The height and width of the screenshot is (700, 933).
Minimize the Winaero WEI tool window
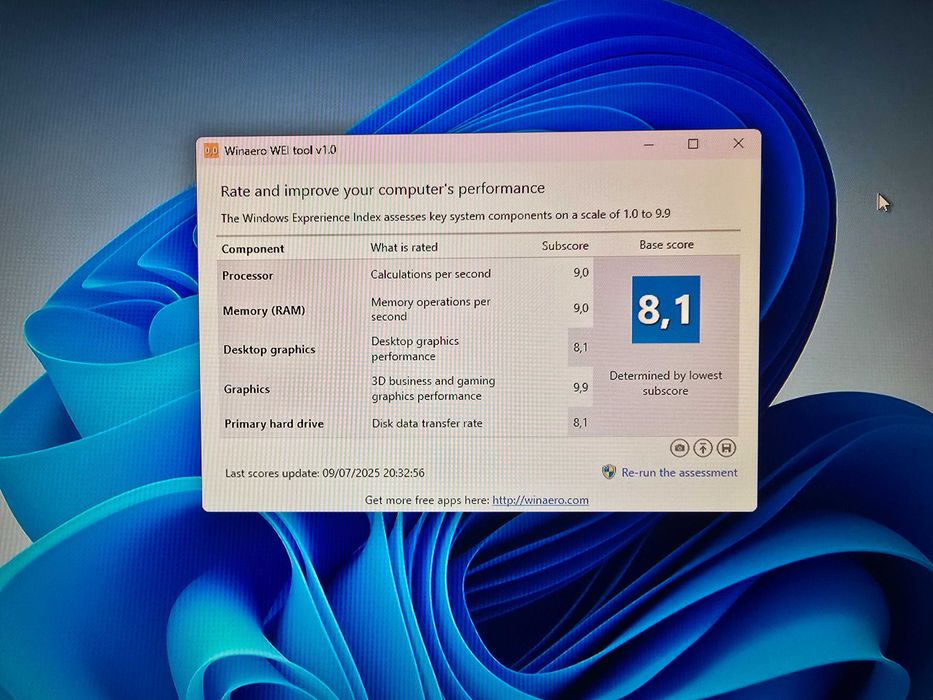pos(649,145)
